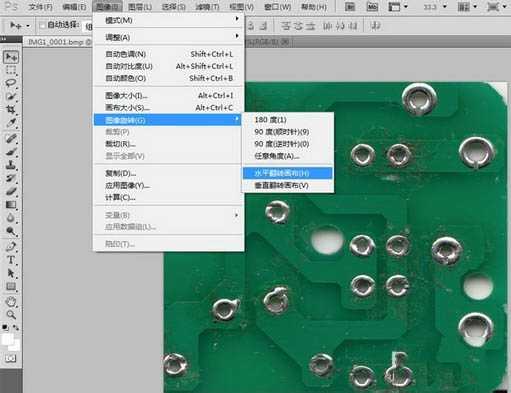Click the default colors icon
Viewport: 511px width, 393px height.
[x=5, y=328]
